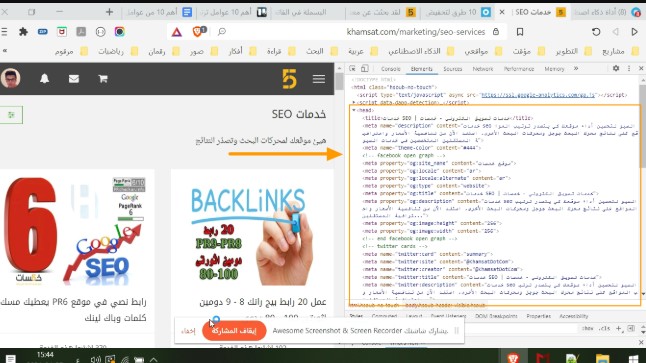The width and height of the screenshot is (646, 363).
Task: Click the khamsat.com address bar URL
Action: 416,32
